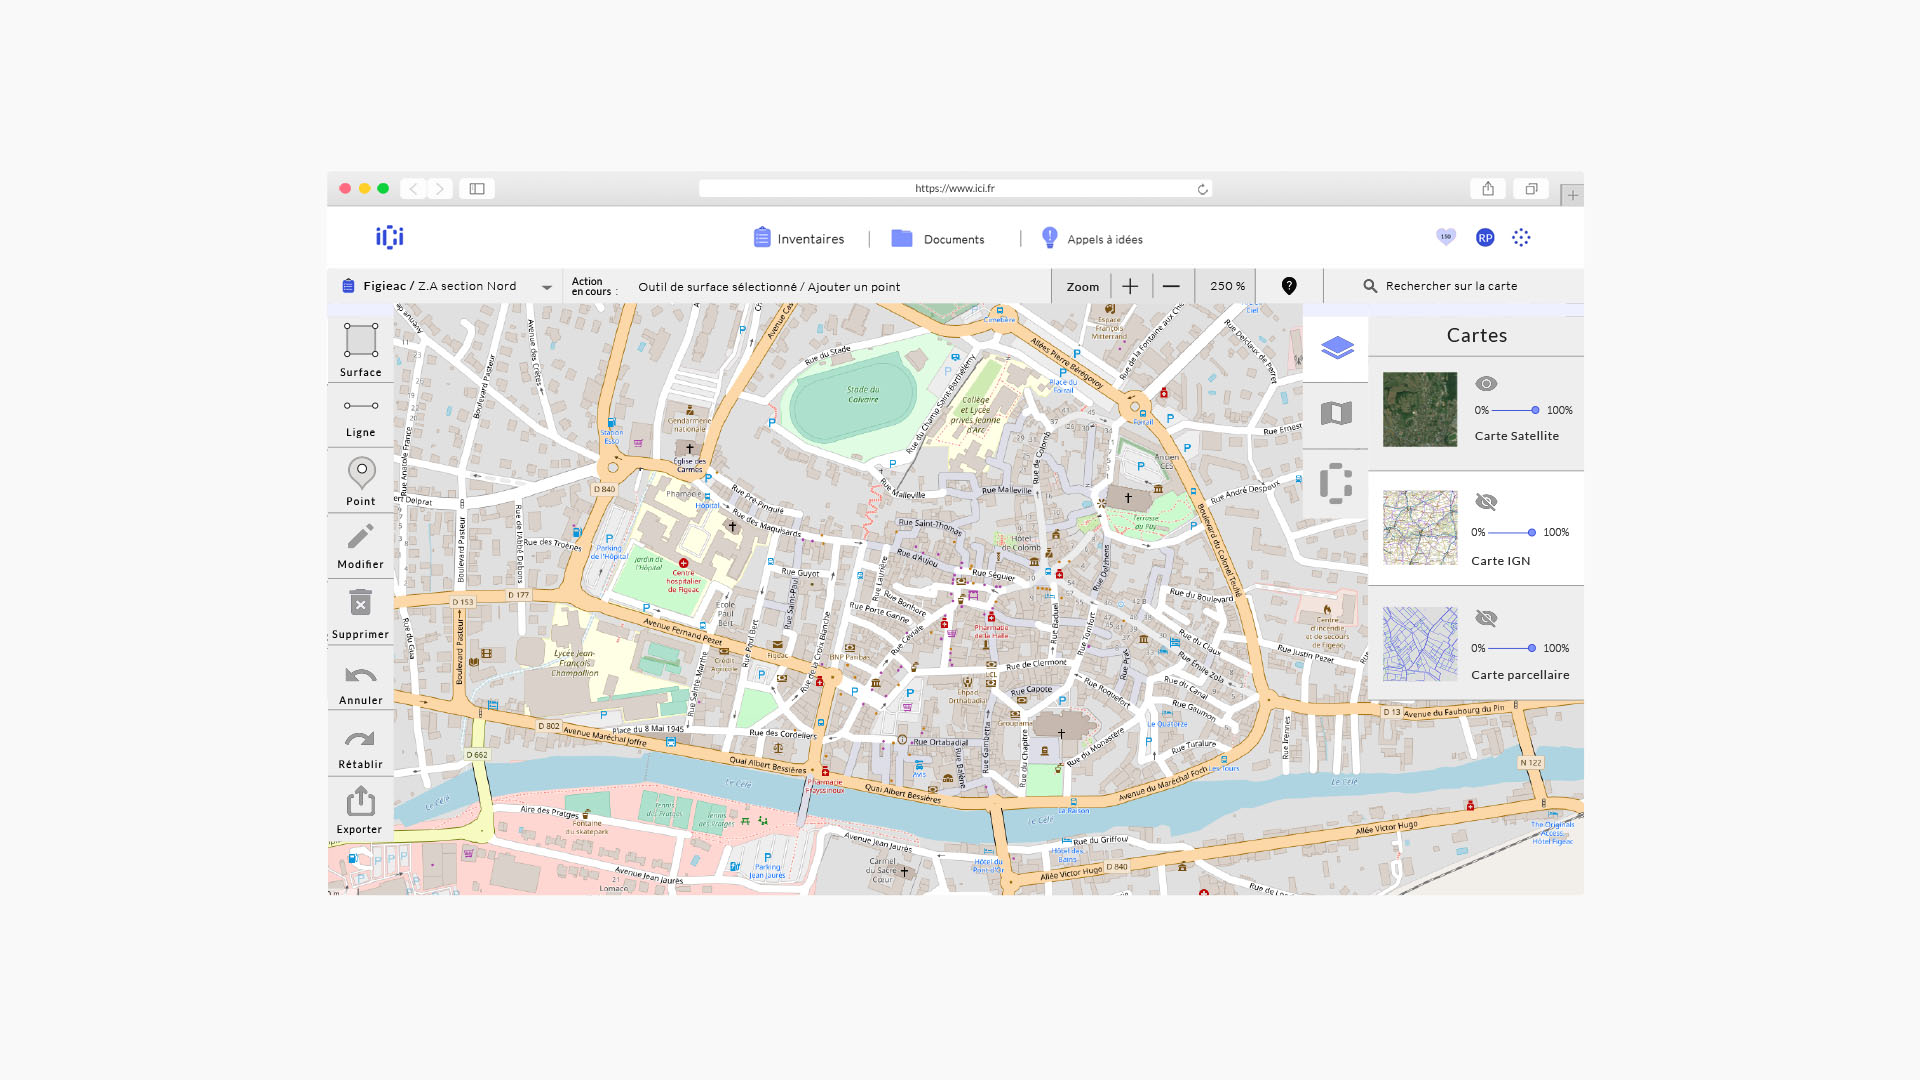Viewport: 1920px width, 1080px height.
Task: Open the Appels à idées menu
Action: point(1092,238)
